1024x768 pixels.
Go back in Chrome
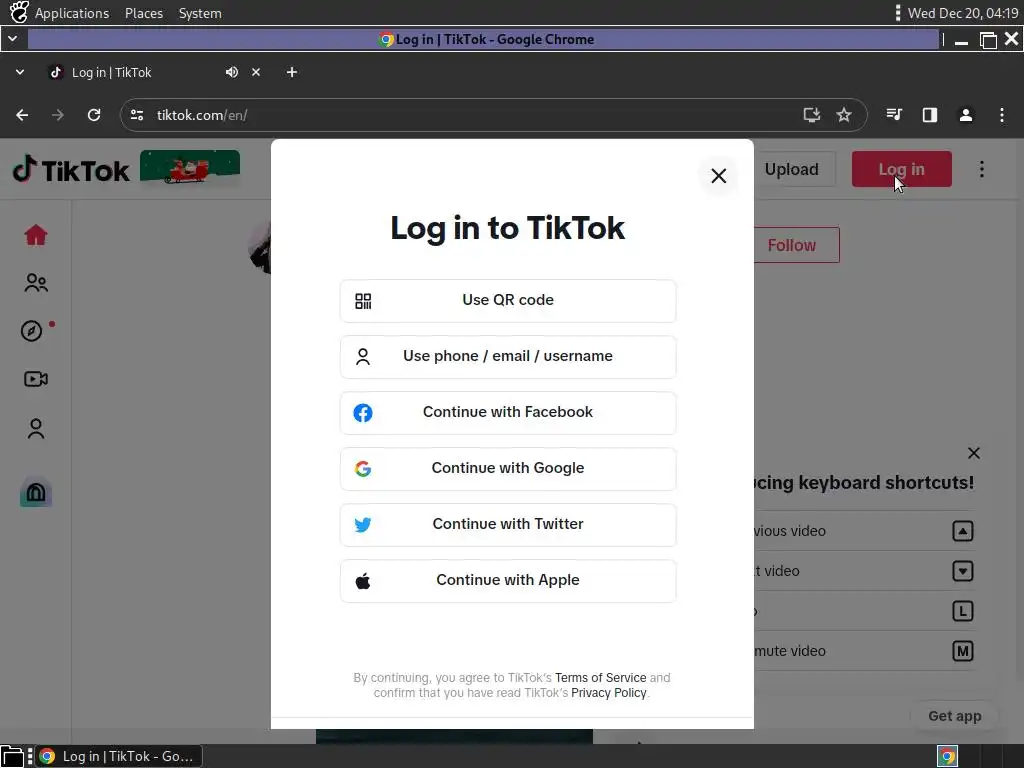[22, 115]
